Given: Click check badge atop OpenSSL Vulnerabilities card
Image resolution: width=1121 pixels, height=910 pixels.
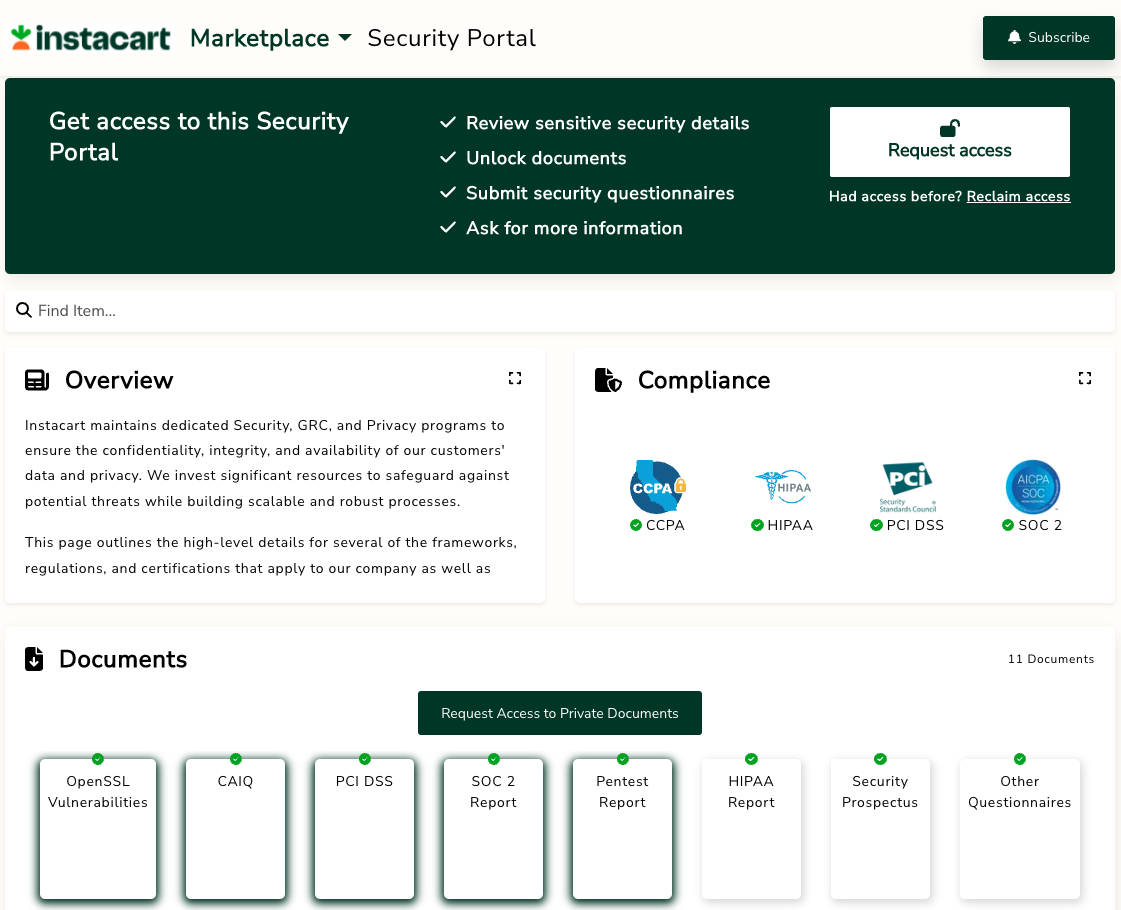Looking at the screenshot, I should coord(98,759).
